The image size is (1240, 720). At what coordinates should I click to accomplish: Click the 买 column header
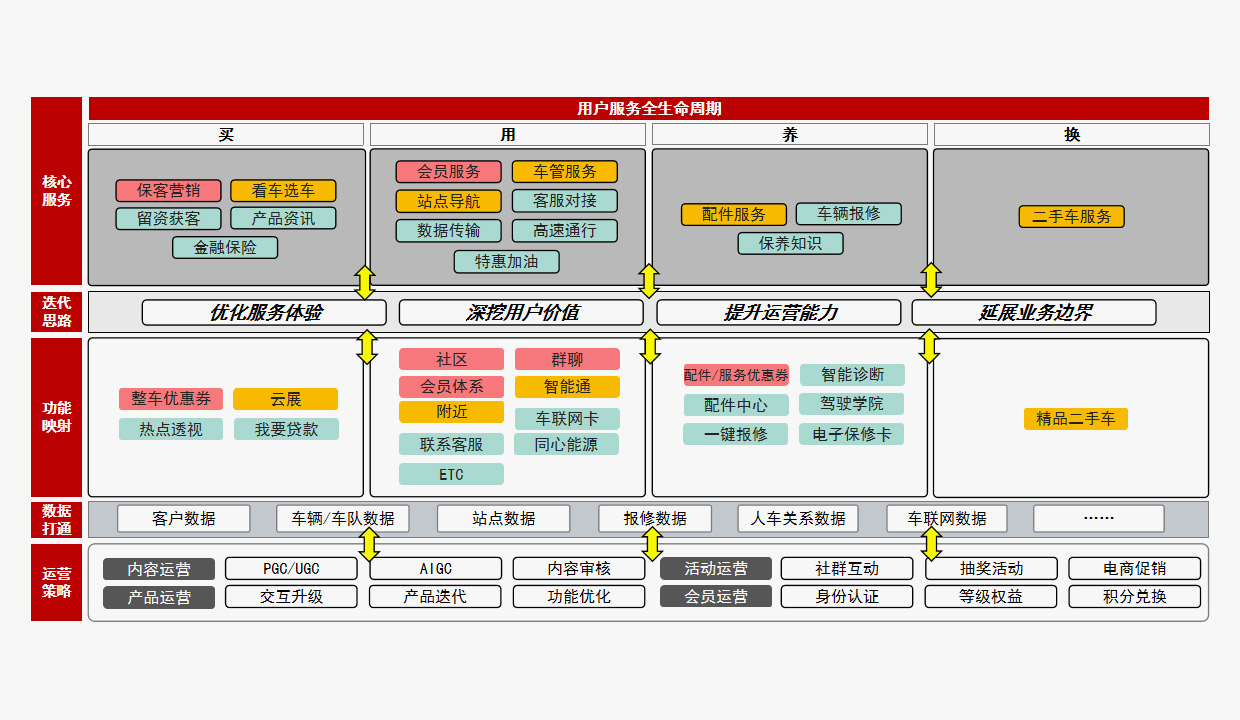[226, 135]
